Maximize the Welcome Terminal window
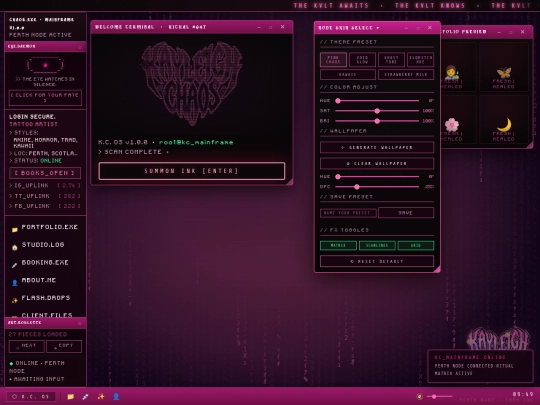The height and width of the screenshot is (405, 540). 271,27
